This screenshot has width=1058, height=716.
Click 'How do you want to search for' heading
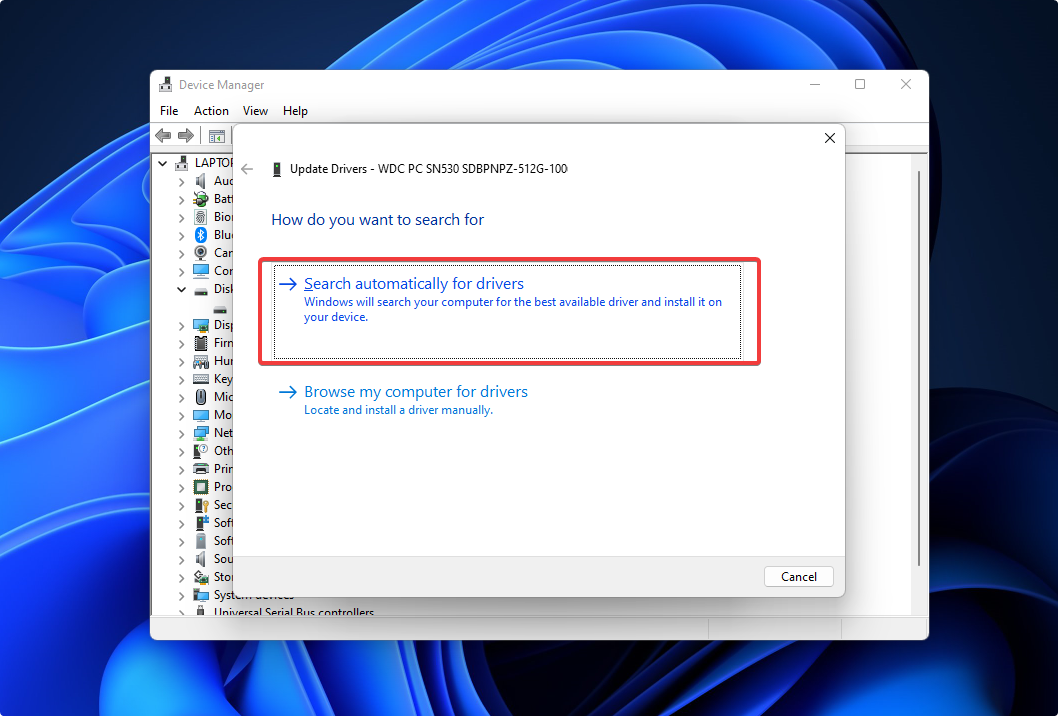(x=377, y=220)
